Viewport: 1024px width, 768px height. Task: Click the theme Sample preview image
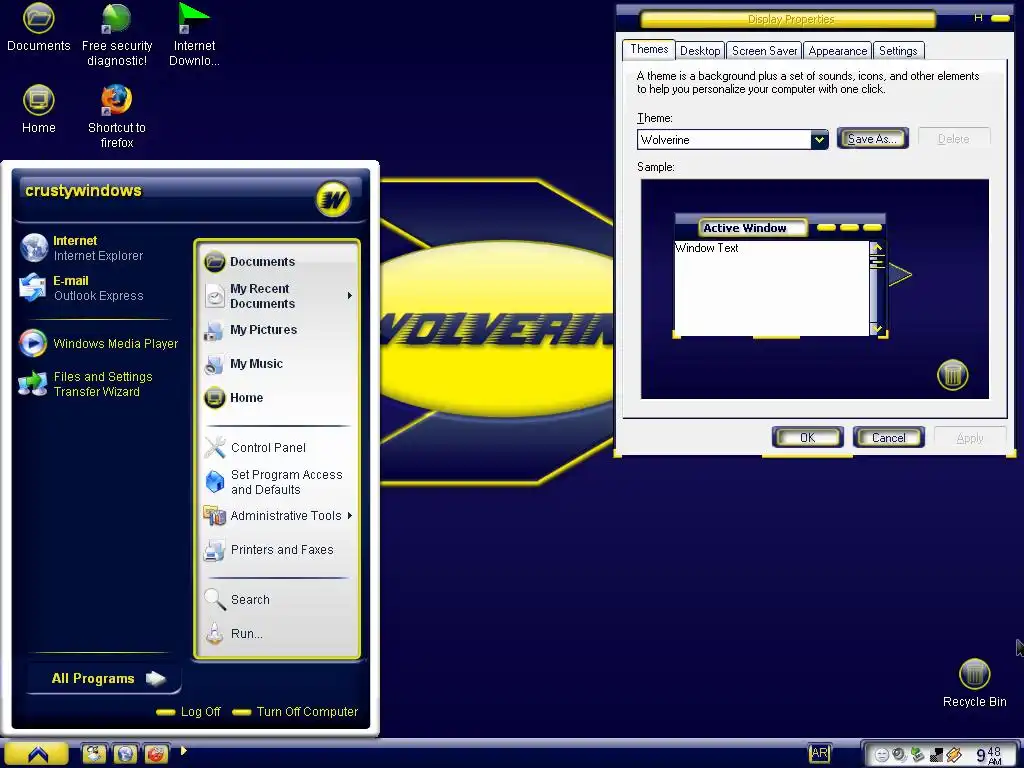(814, 289)
